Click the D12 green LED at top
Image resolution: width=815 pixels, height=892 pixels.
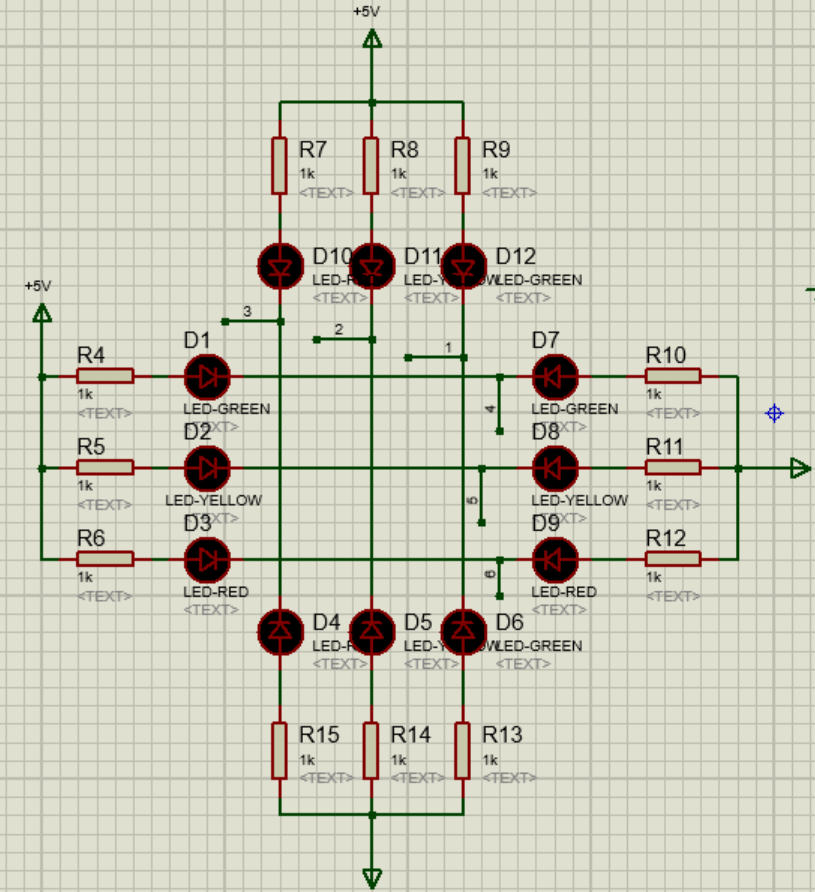[x=463, y=266]
